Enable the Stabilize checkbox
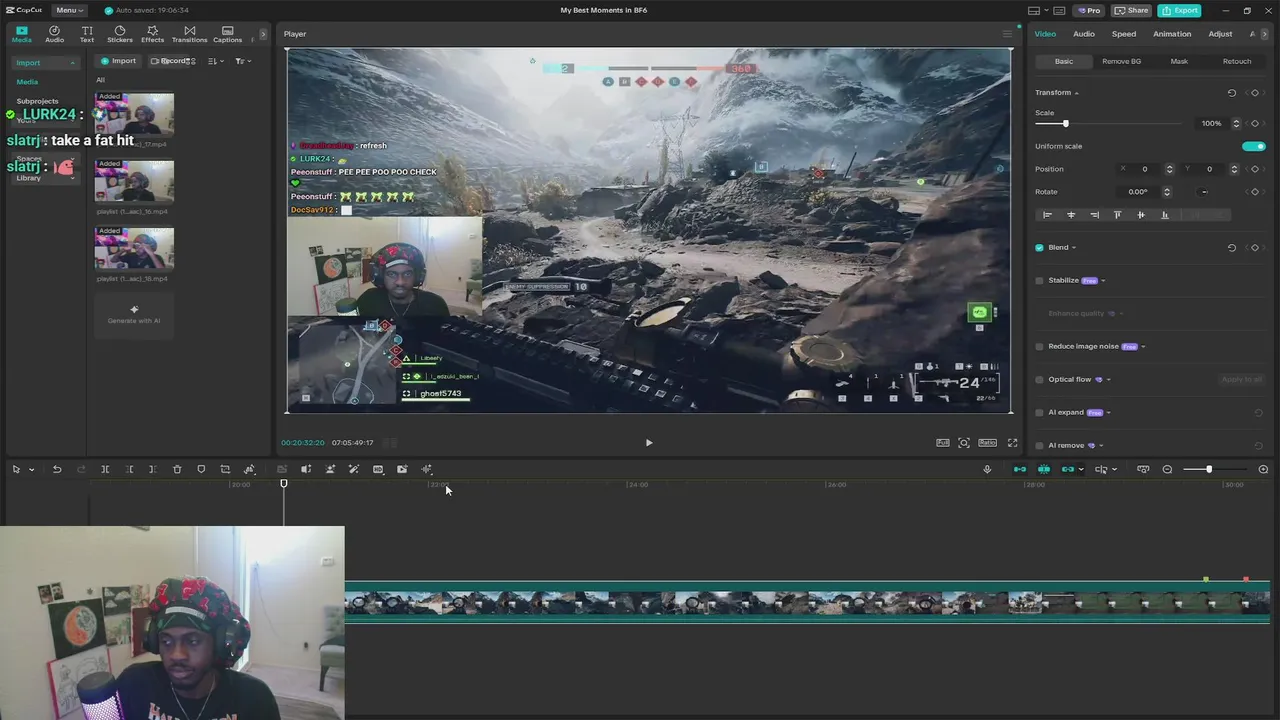The height and width of the screenshot is (720, 1280). [x=1039, y=281]
